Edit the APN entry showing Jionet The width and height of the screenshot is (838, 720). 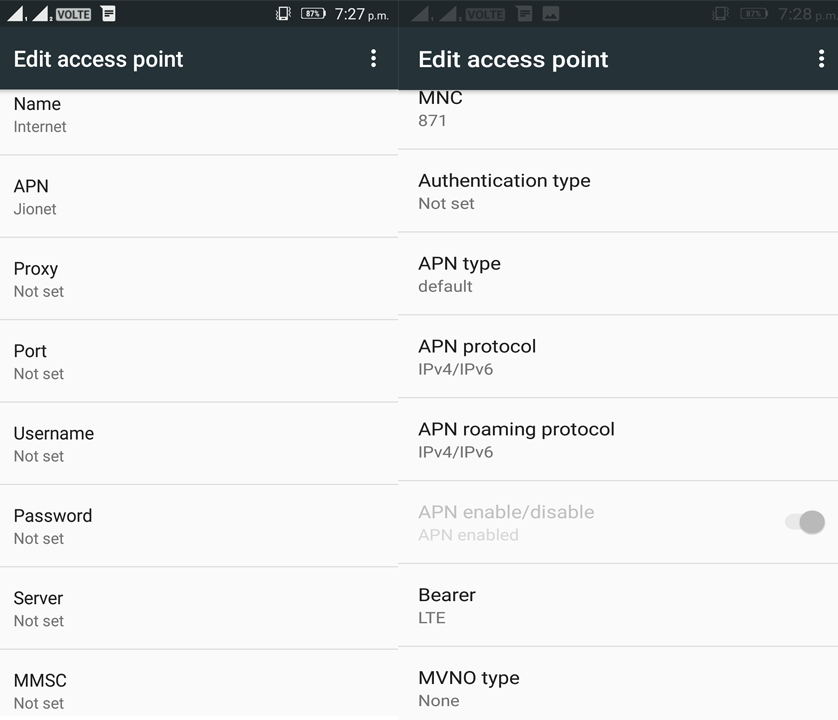[x=199, y=197]
